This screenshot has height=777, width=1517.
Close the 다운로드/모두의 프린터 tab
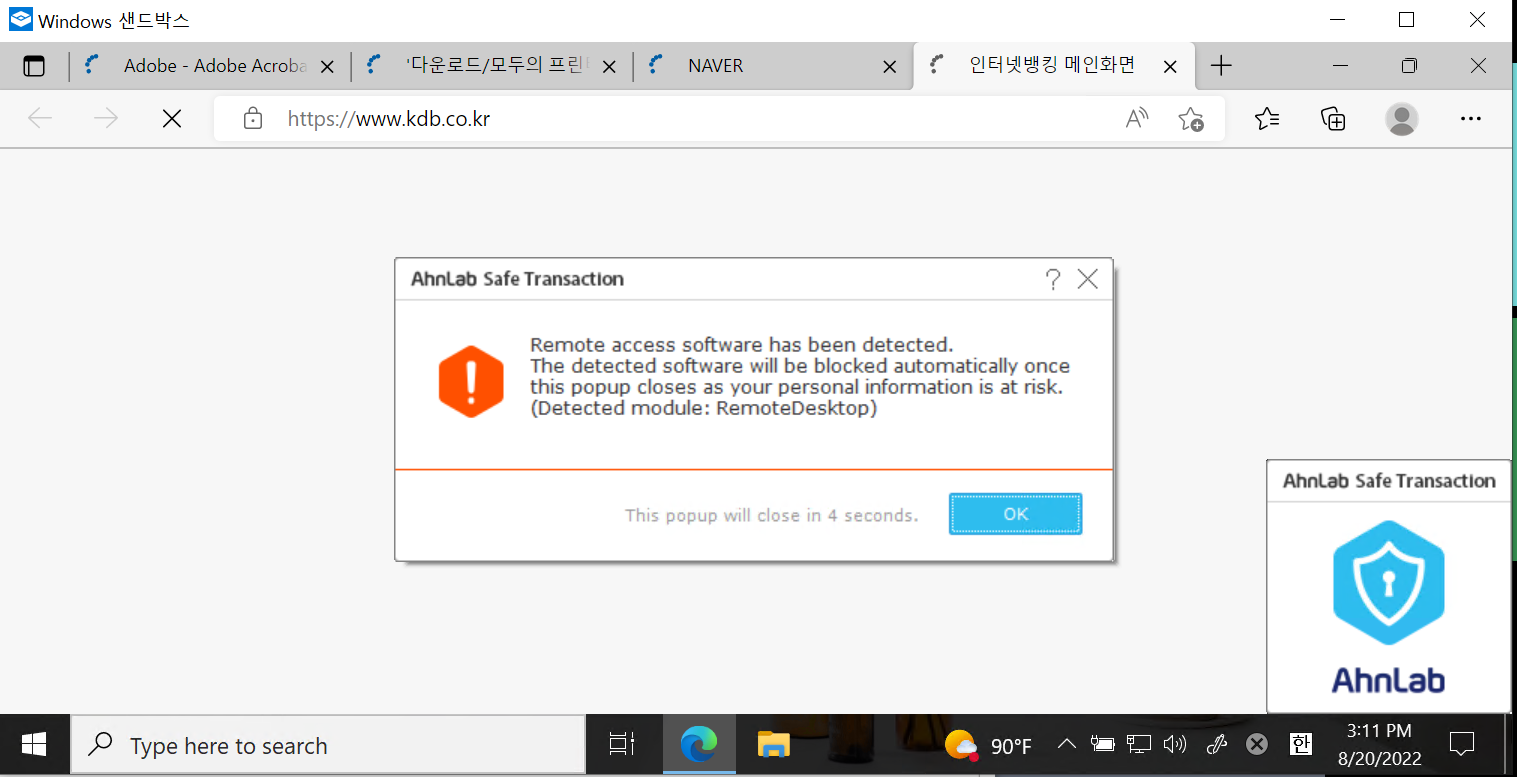(608, 67)
